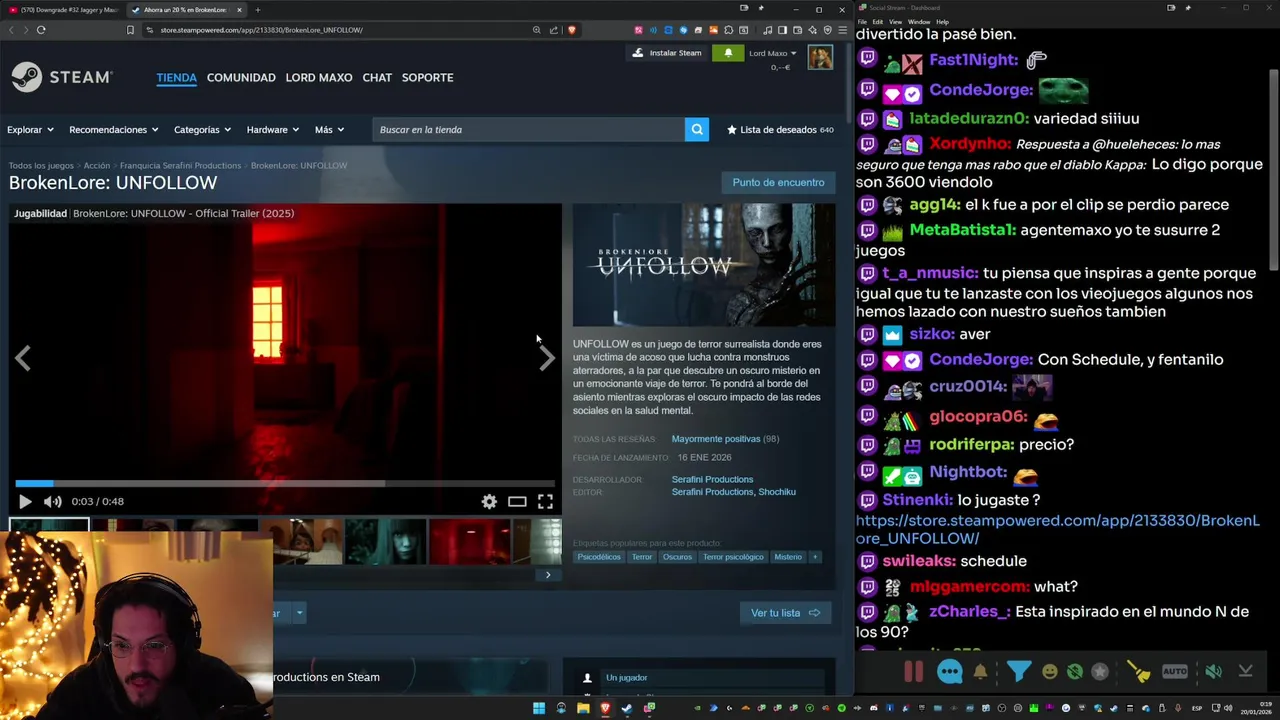
Task: Open the browser hamburger main menu
Action: point(843,30)
